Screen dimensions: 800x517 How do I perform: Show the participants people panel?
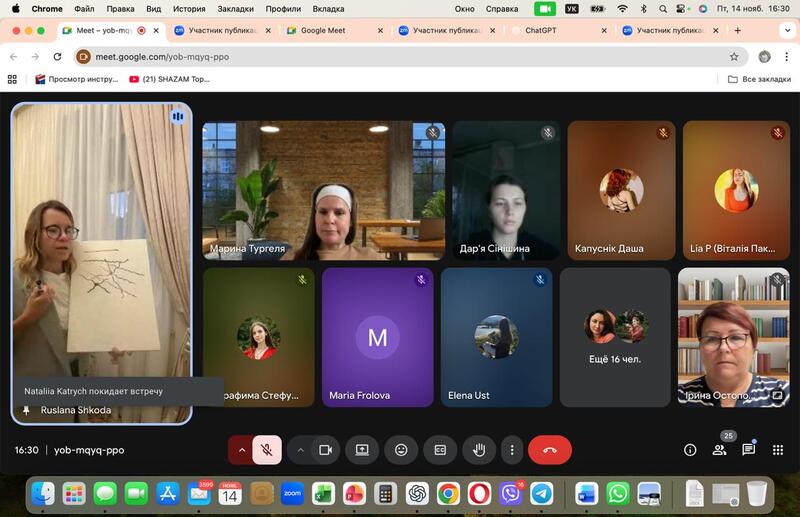(719, 450)
